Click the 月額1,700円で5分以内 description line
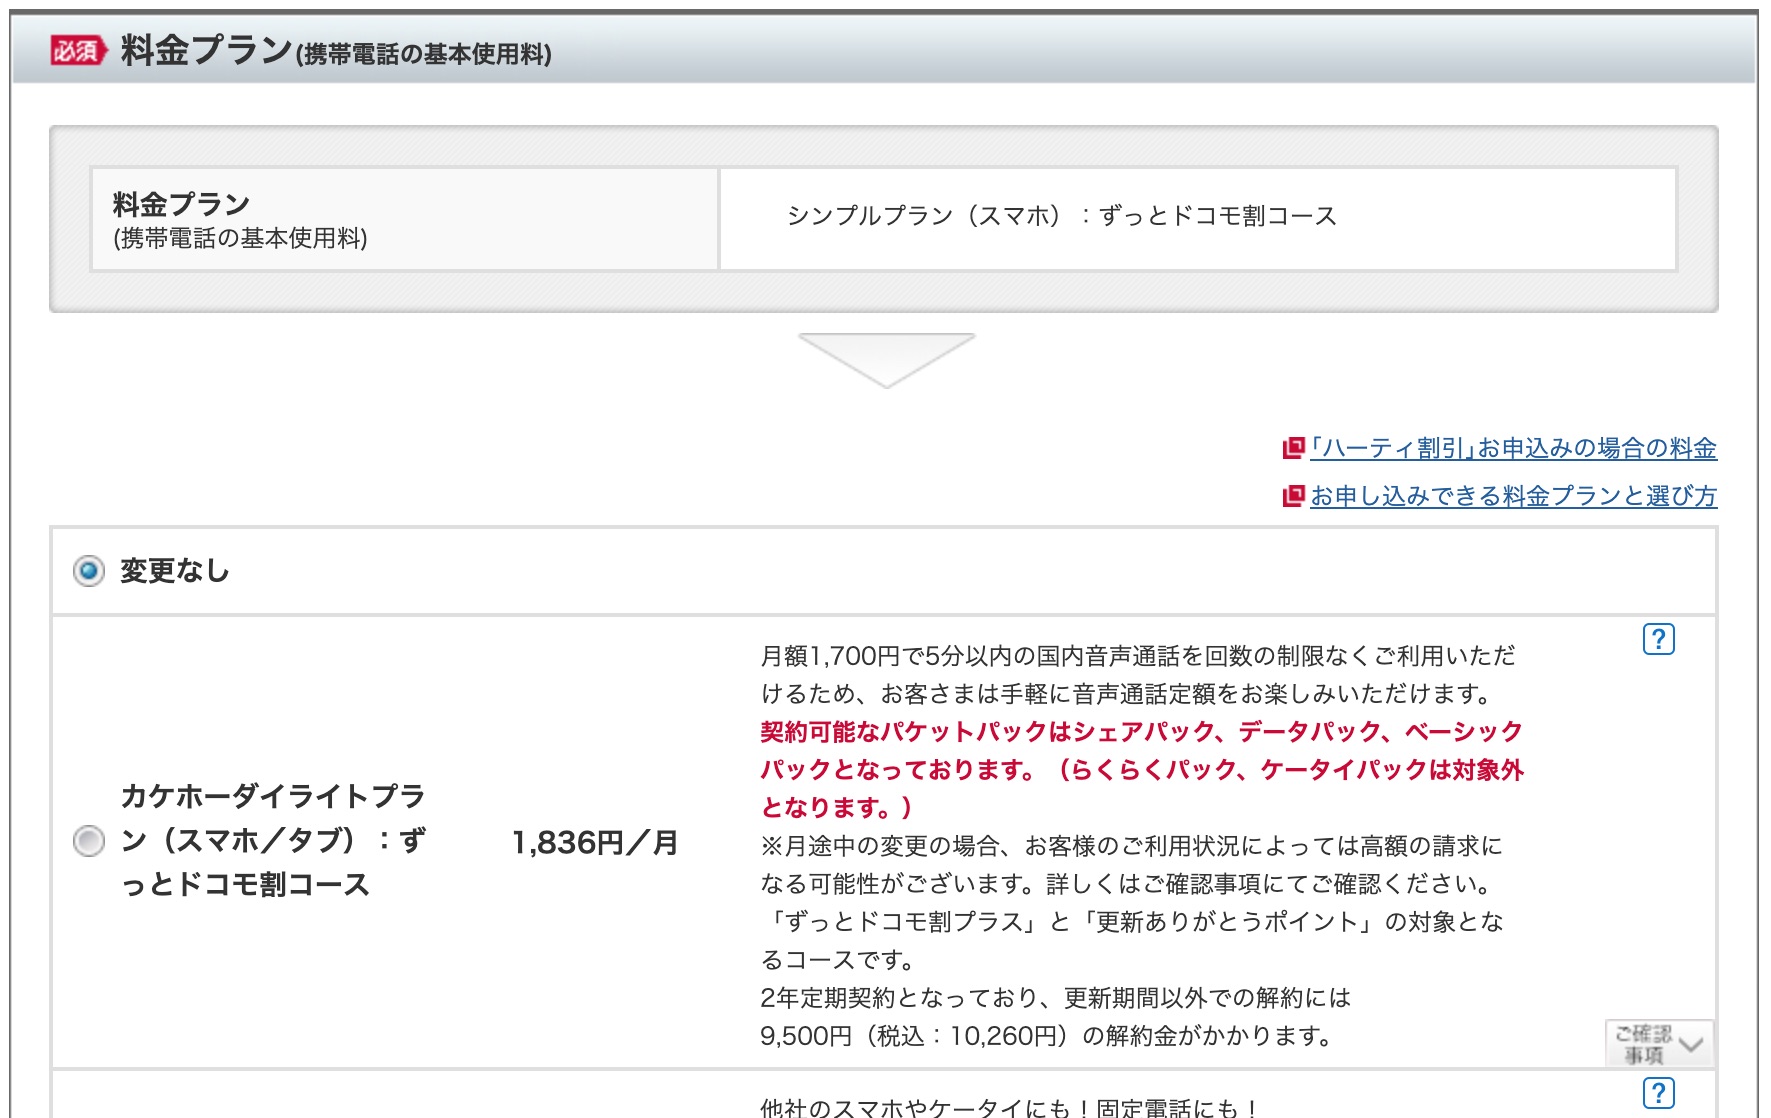Image resolution: width=1771 pixels, height=1118 pixels. point(1138,656)
